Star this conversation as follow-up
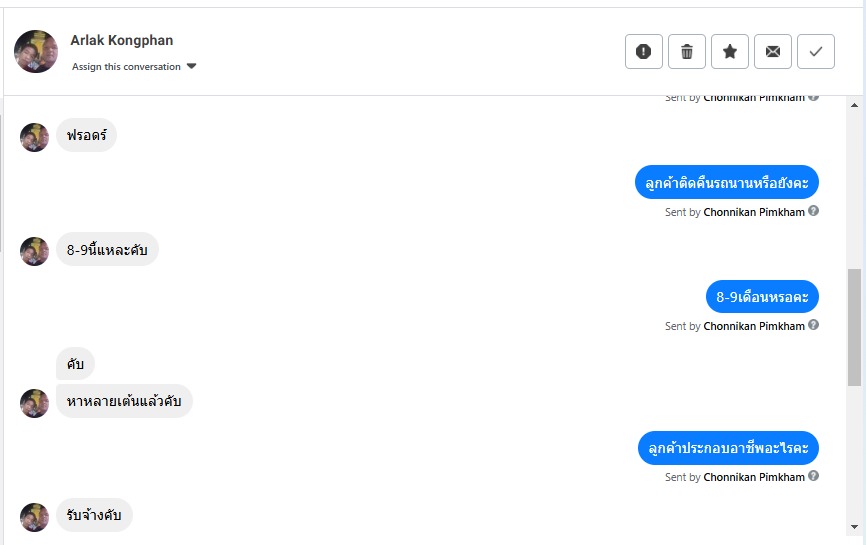The image size is (866, 545). point(730,52)
